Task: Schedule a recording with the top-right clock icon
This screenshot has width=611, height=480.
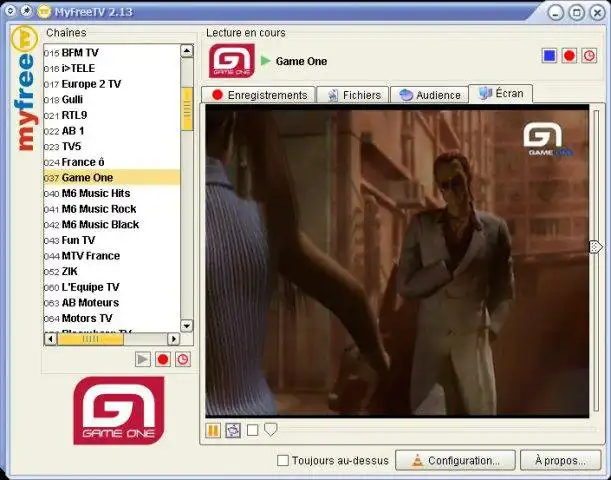Action: click(589, 56)
